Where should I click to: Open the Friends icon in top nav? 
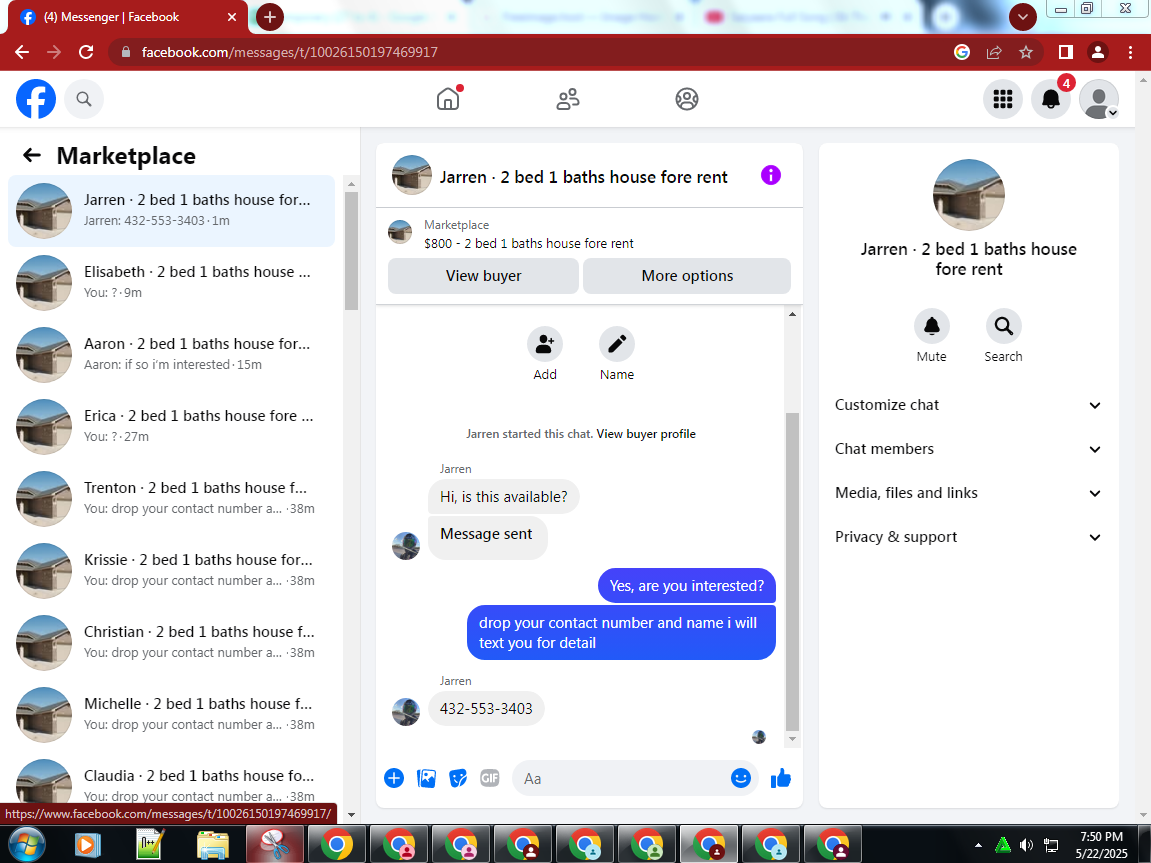click(x=567, y=99)
